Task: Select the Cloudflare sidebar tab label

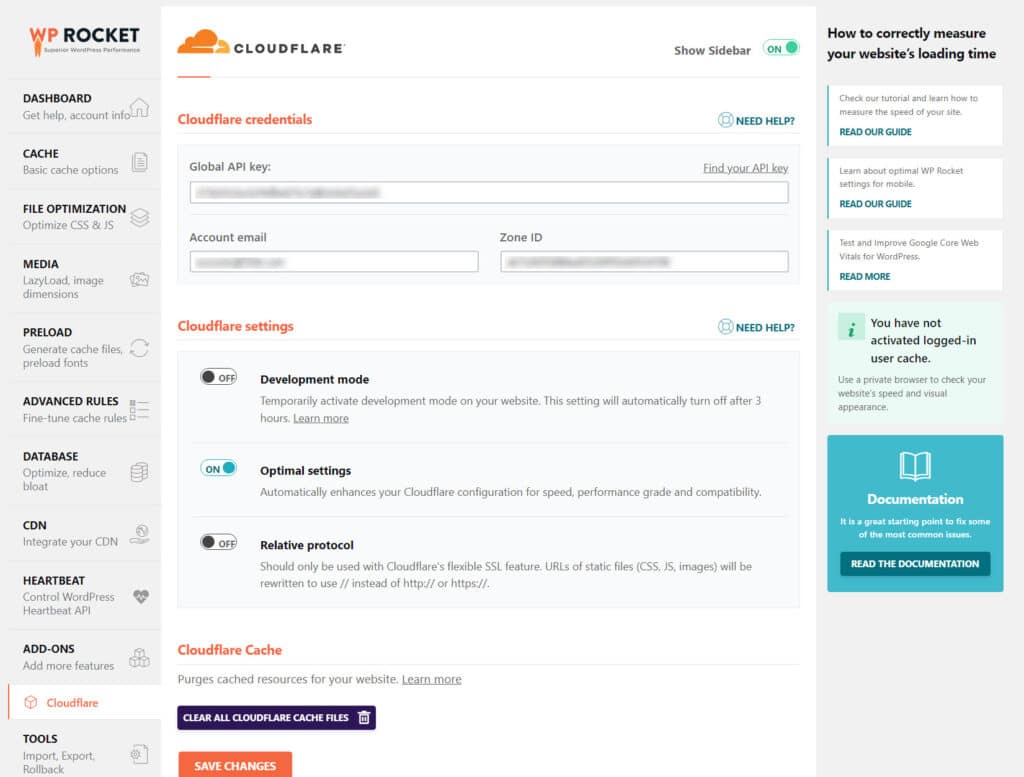Action: click(x=72, y=703)
